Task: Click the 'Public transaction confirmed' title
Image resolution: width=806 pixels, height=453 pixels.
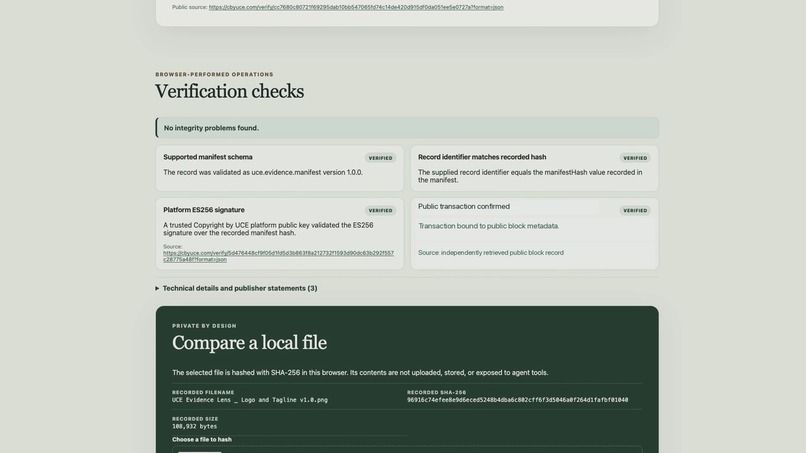Action: [x=464, y=207]
